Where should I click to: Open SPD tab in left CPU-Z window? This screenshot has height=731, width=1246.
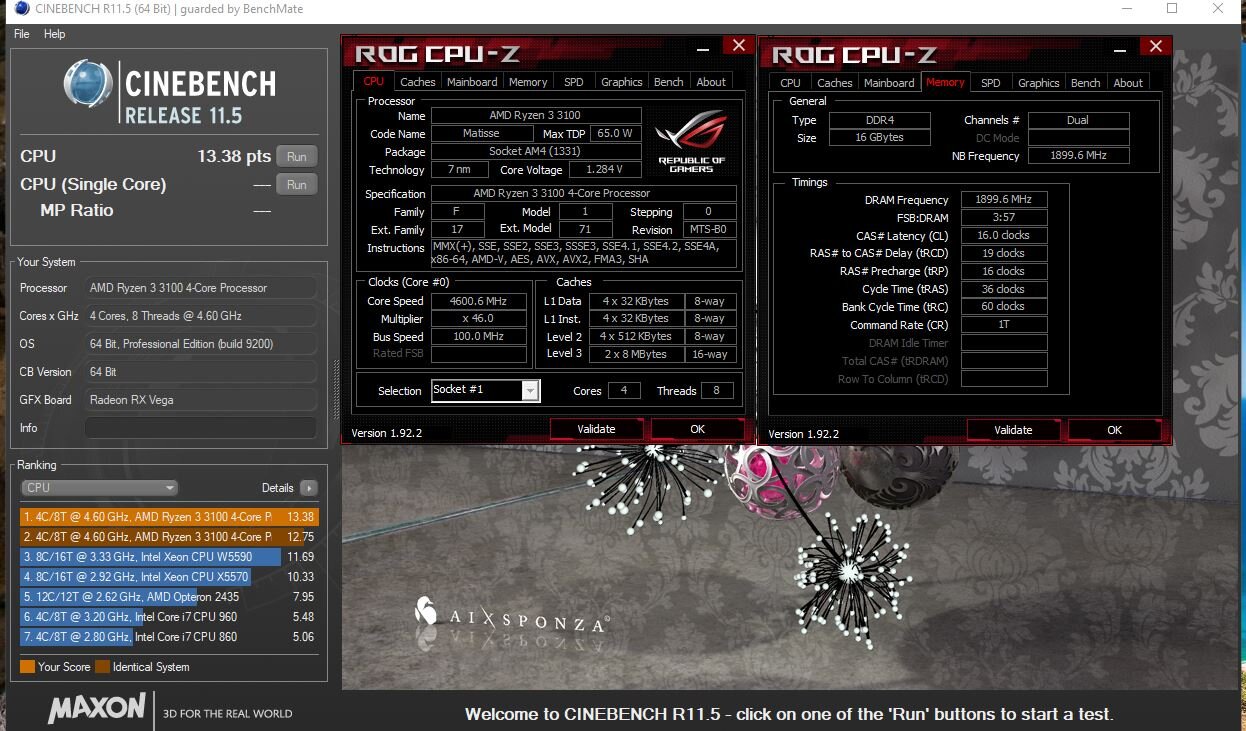tap(573, 82)
